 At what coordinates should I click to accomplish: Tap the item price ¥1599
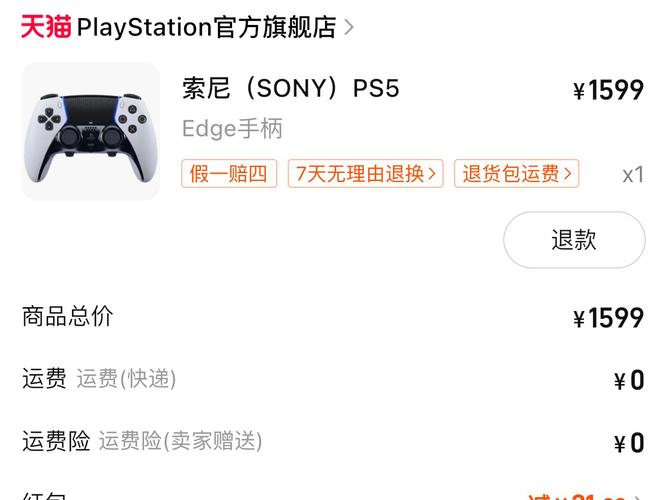point(608,91)
